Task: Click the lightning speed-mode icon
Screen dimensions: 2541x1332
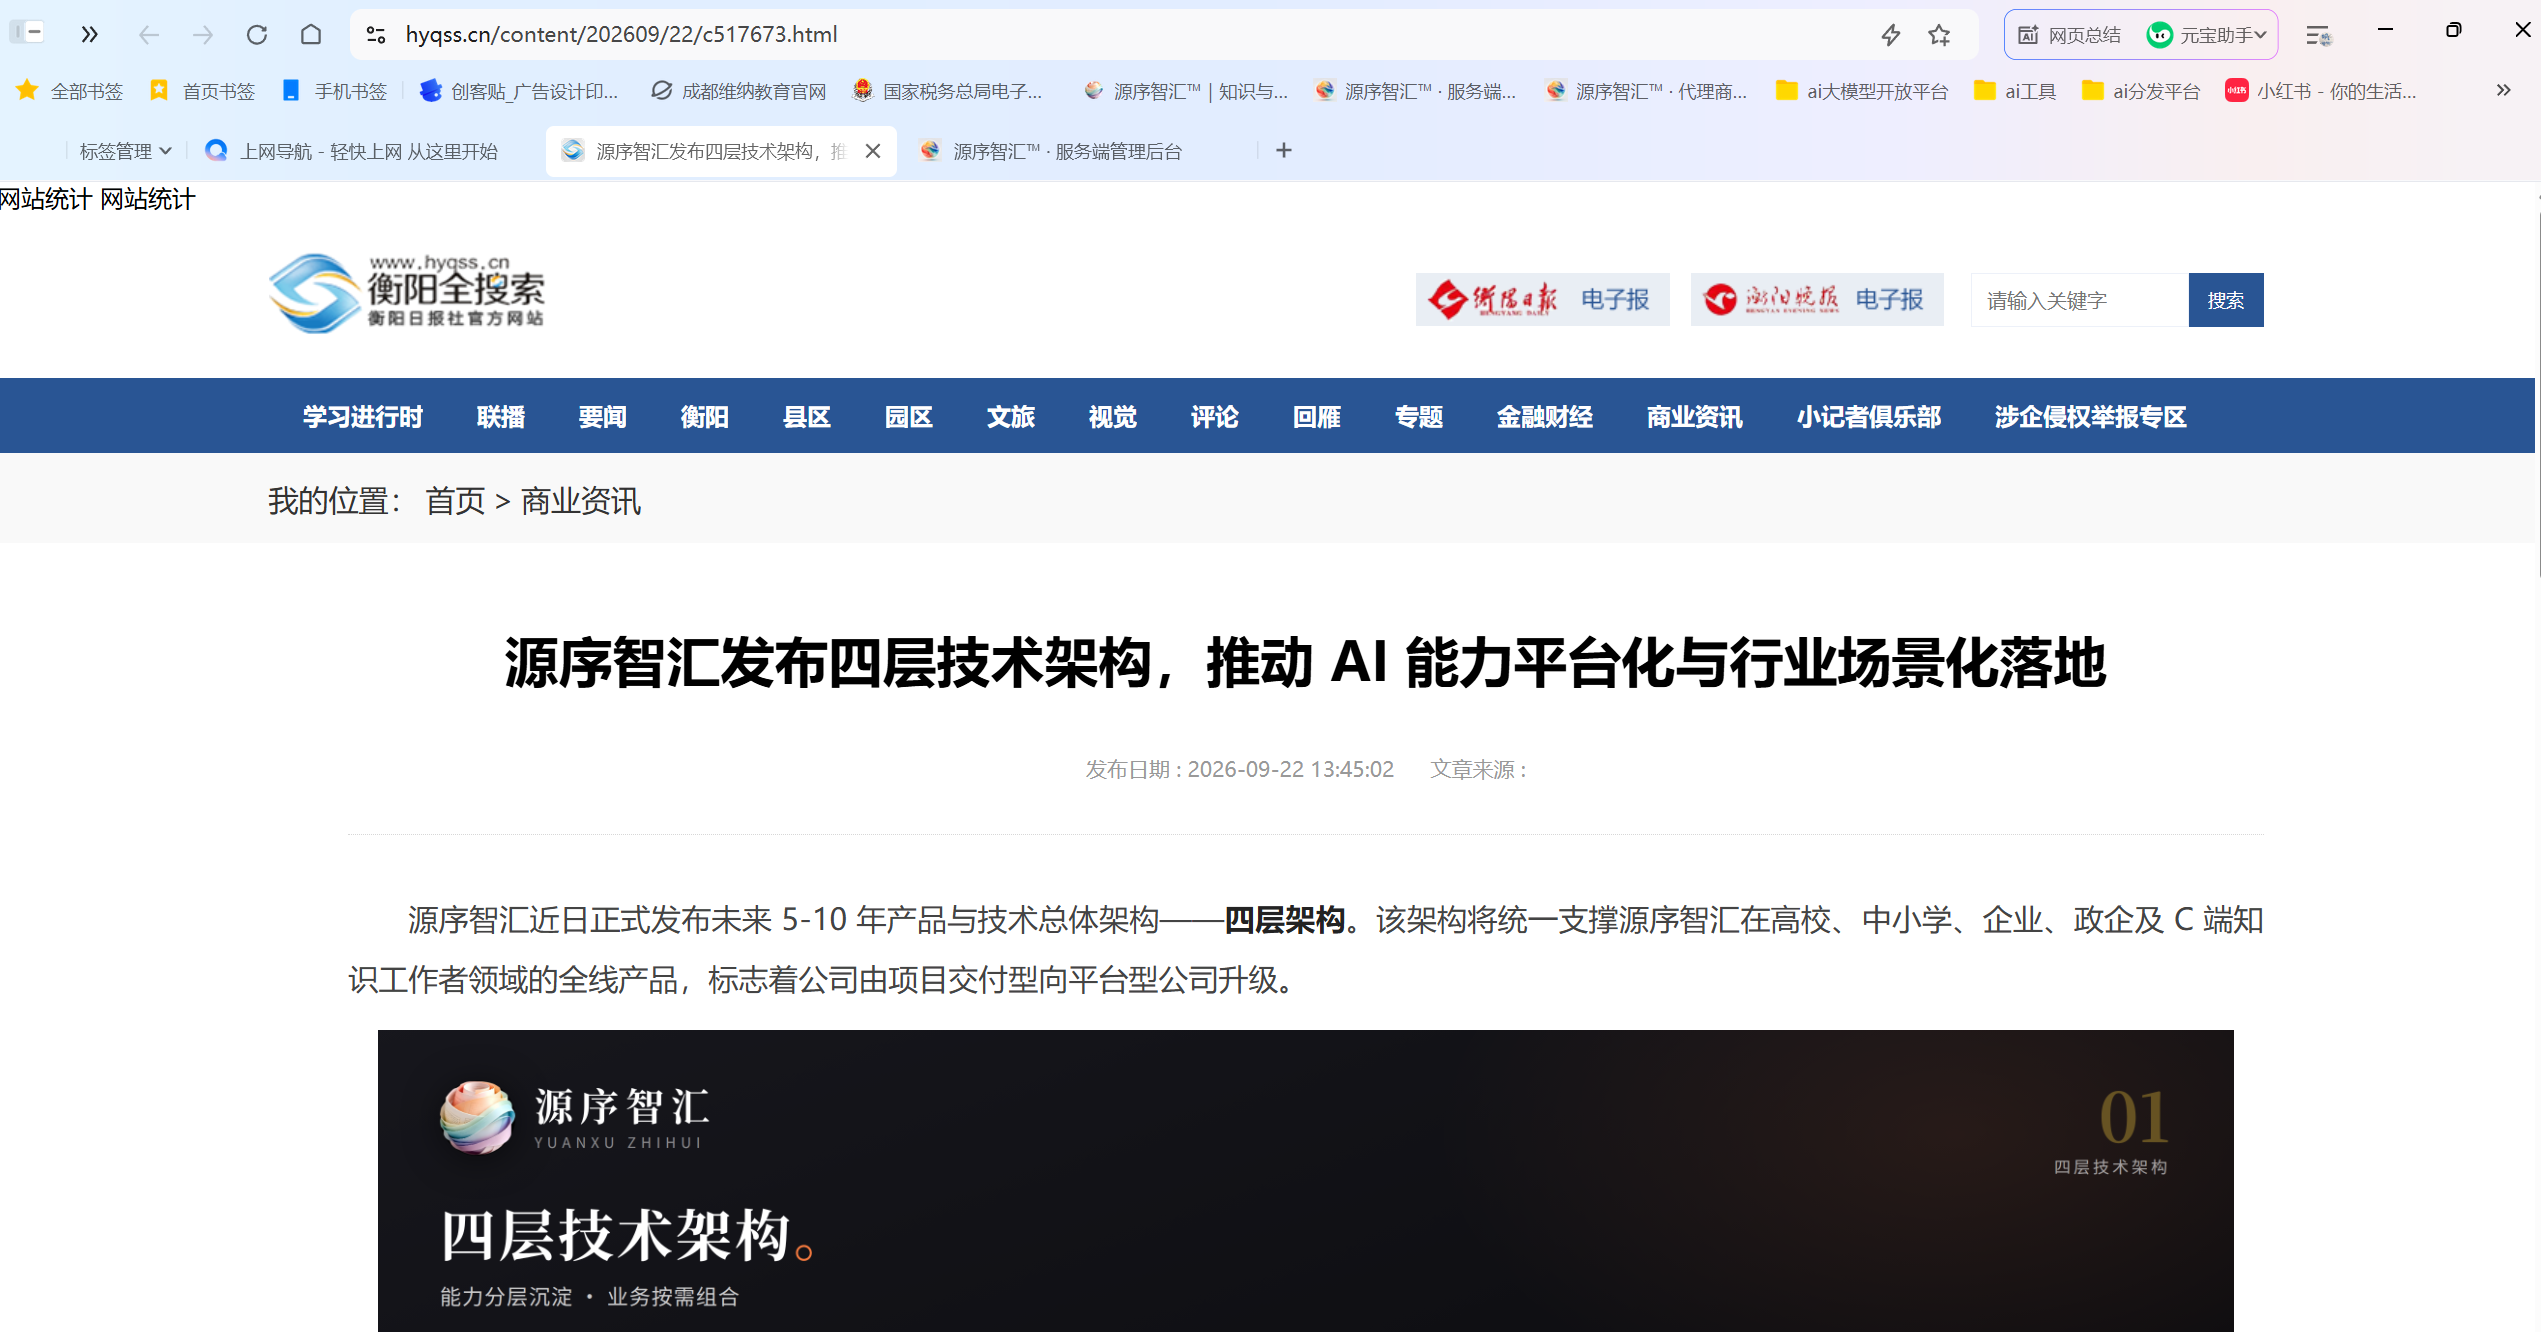Action: [1890, 35]
